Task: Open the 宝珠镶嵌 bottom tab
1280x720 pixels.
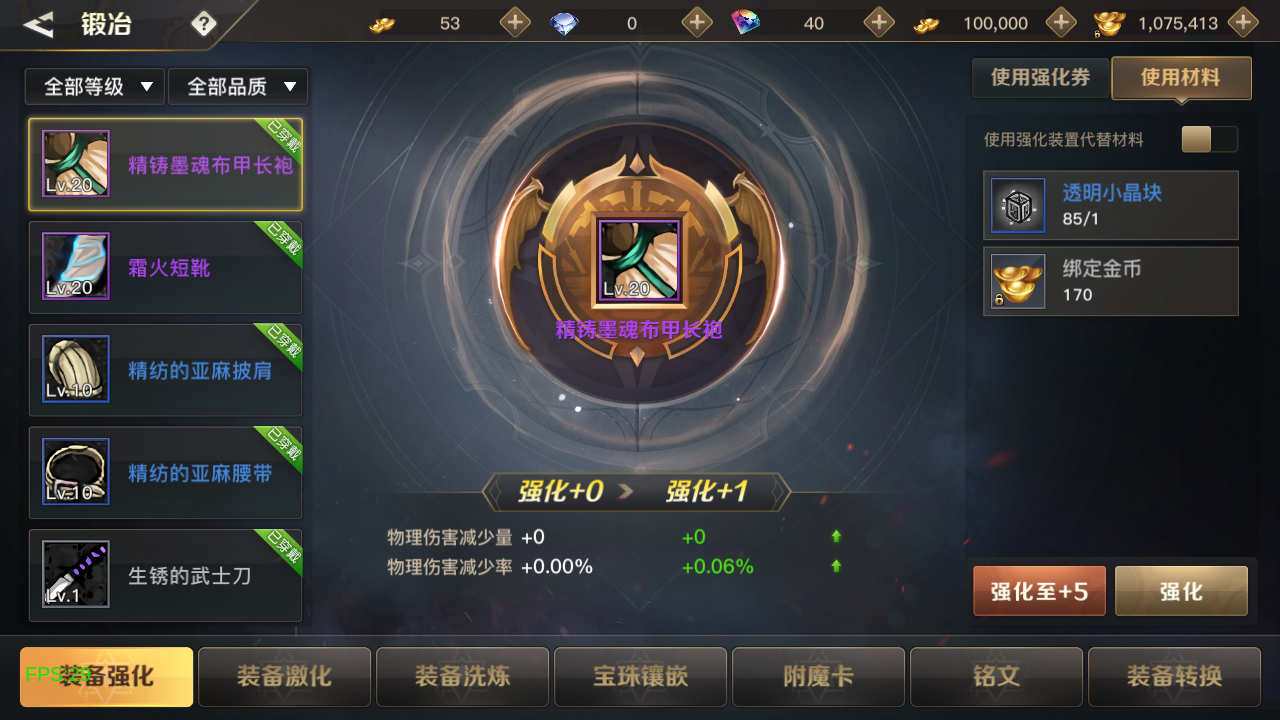Action: [640, 677]
